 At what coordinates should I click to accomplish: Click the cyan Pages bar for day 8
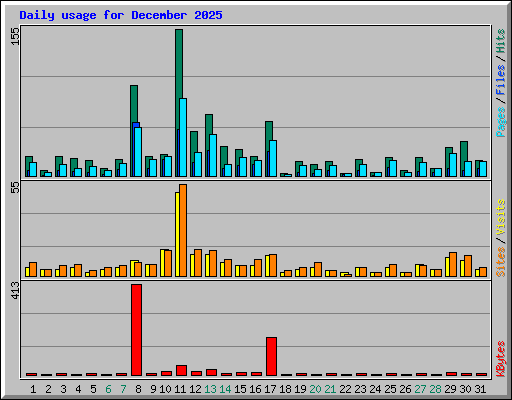pyautogui.click(x=138, y=152)
